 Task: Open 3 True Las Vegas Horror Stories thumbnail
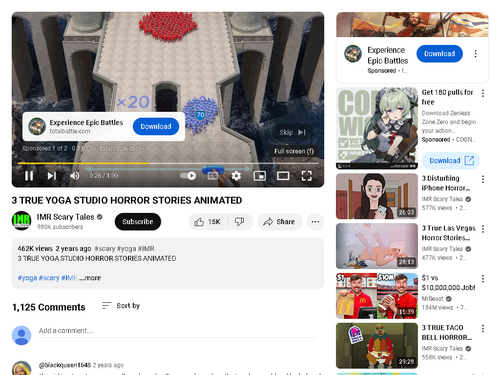[x=377, y=246]
